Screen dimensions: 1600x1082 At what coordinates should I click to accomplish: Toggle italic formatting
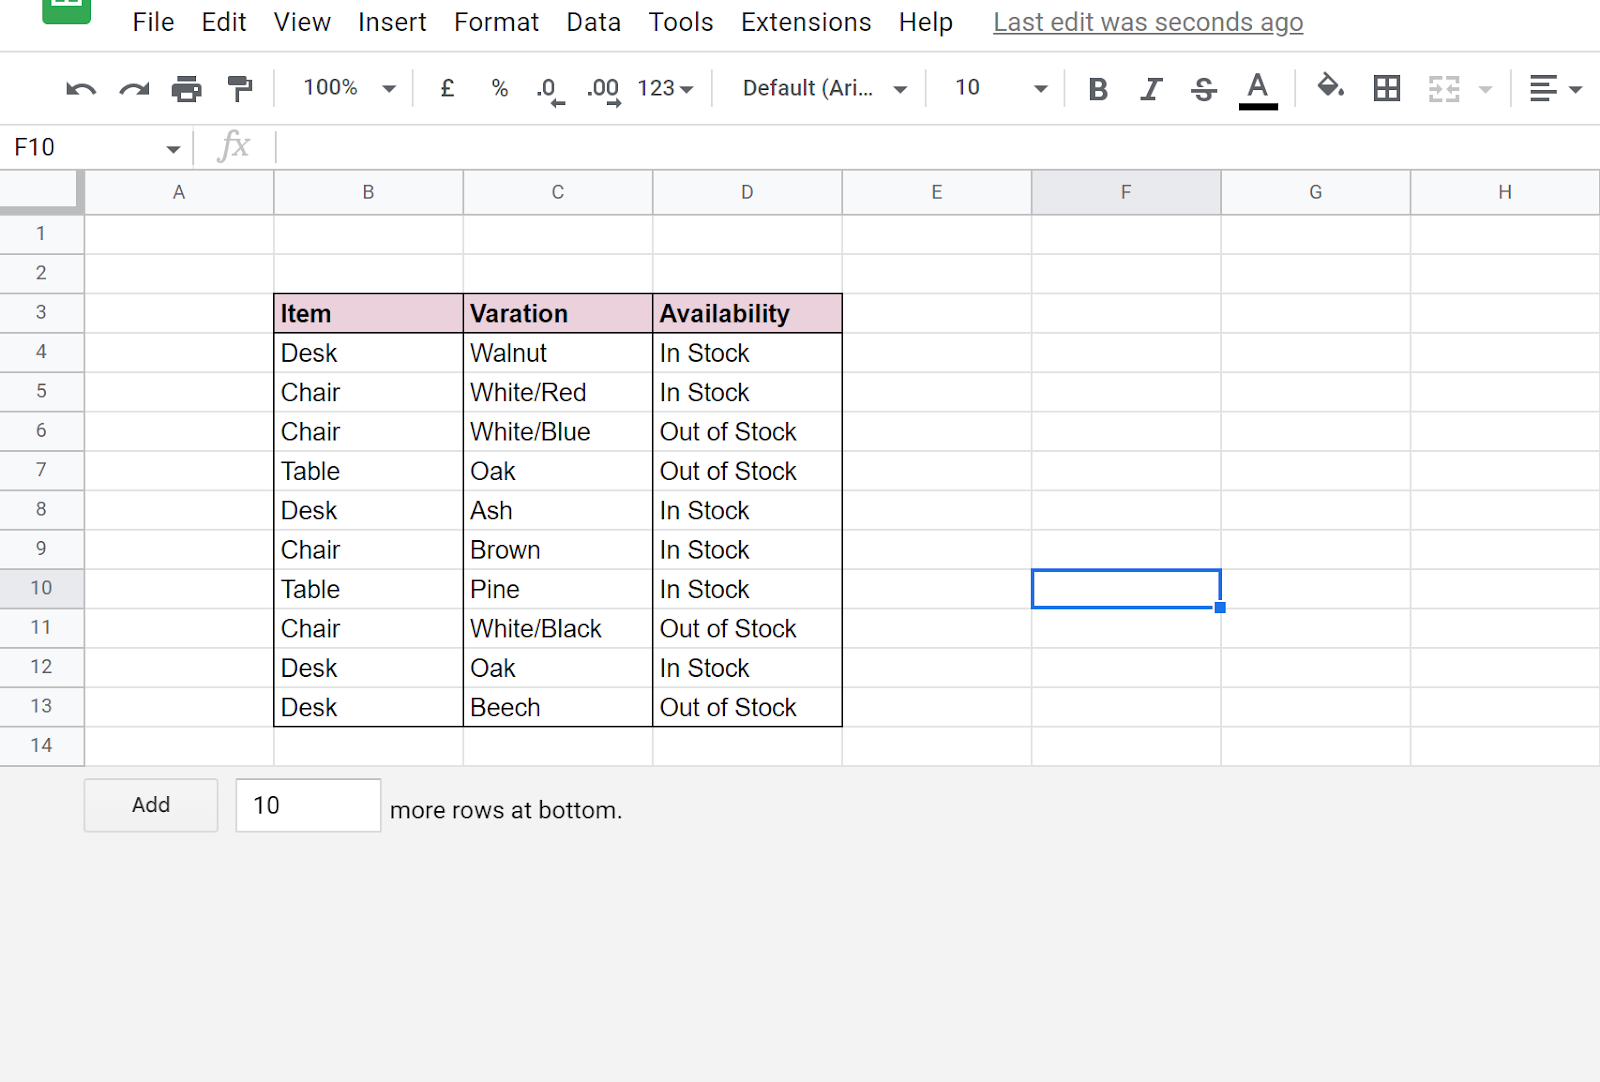pos(1150,88)
